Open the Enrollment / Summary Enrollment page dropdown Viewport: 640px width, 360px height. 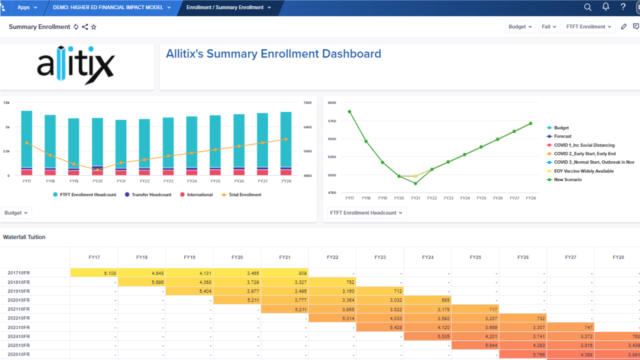[x=229, y=7]
